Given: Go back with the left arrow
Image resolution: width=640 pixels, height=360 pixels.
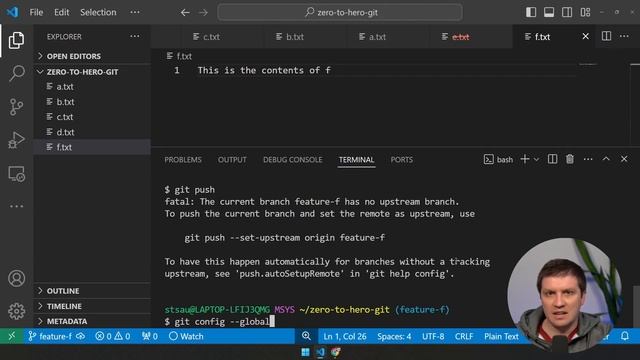Looking at the screenshot, I should 185,13.
